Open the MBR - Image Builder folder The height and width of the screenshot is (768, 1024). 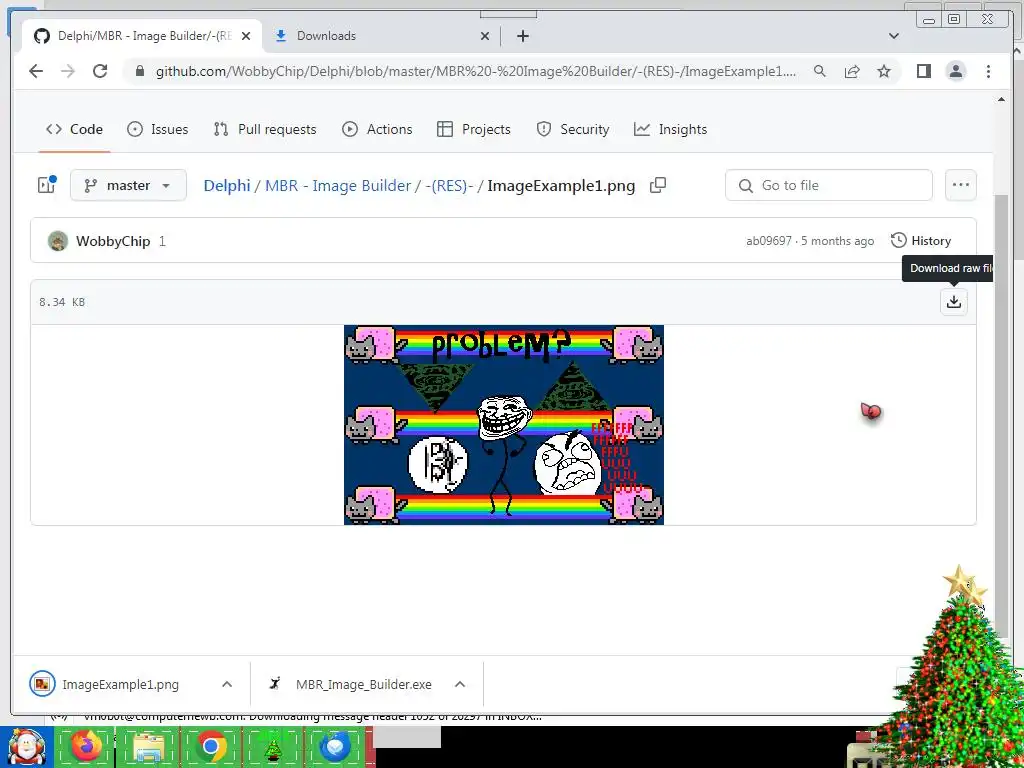(x=338, y=185)
